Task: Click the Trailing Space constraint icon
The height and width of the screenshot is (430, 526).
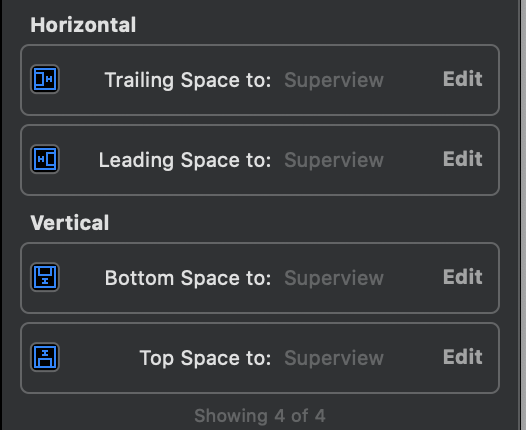Action: pyautogui.click(x=45, y=79)
